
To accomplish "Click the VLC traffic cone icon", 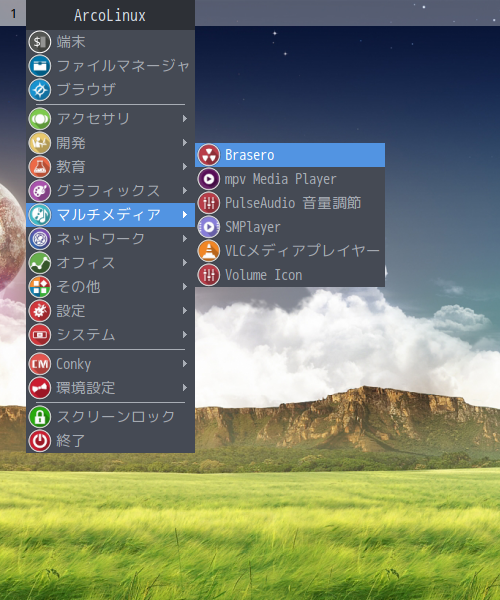I will click(x=208, y=251).
